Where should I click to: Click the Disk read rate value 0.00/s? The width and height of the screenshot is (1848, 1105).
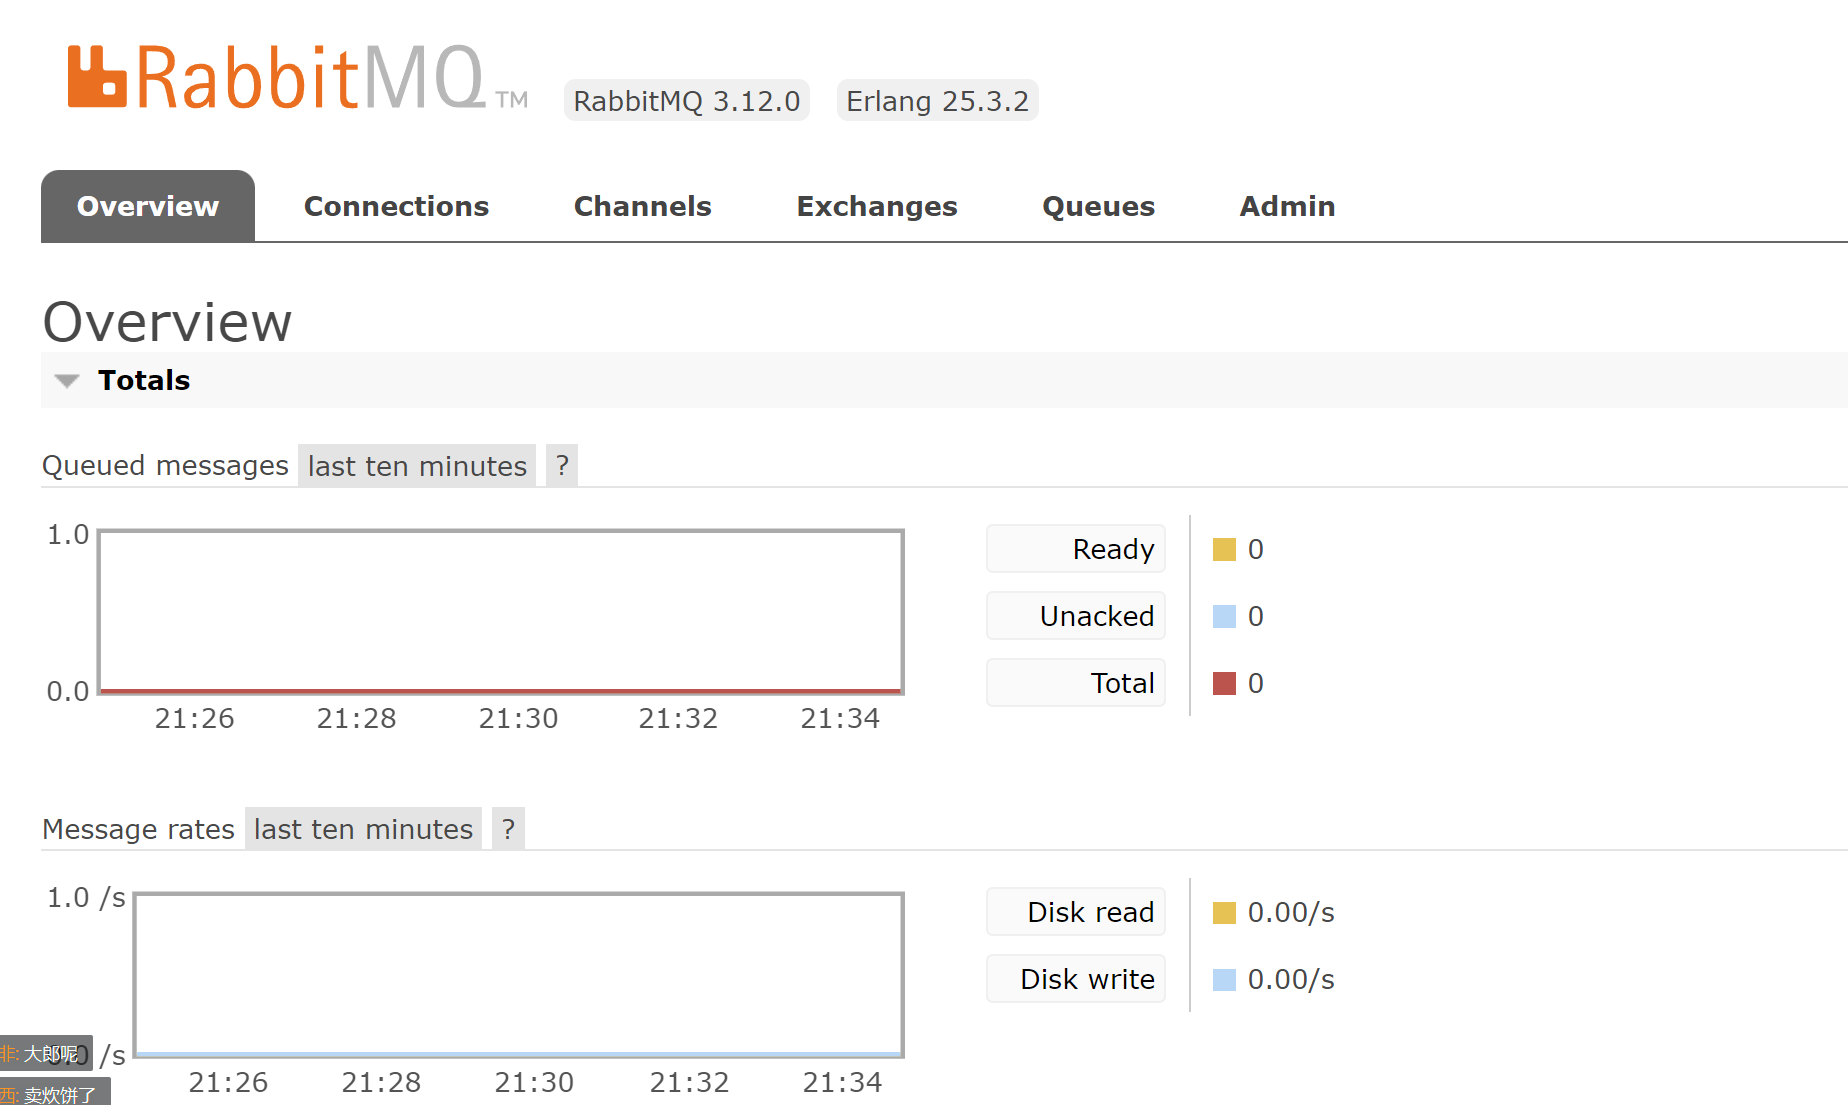pos(1291,912)
